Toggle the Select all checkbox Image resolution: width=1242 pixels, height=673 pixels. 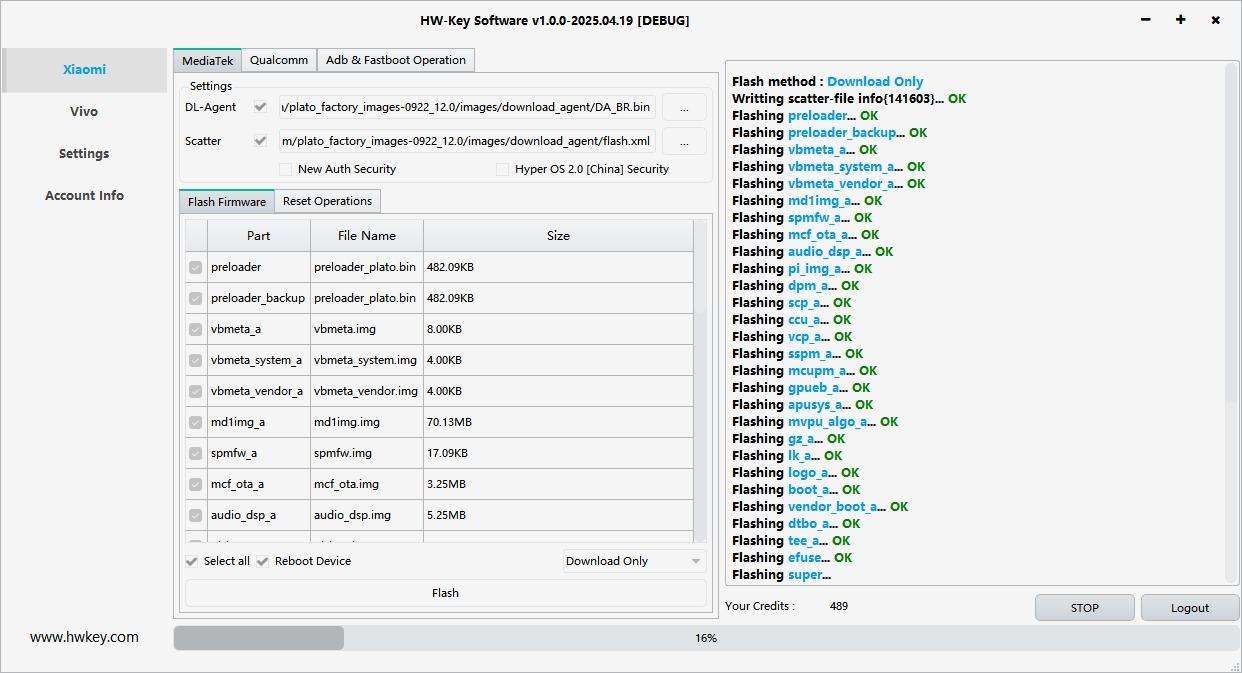pyautogui.click(x=192, y=561)
